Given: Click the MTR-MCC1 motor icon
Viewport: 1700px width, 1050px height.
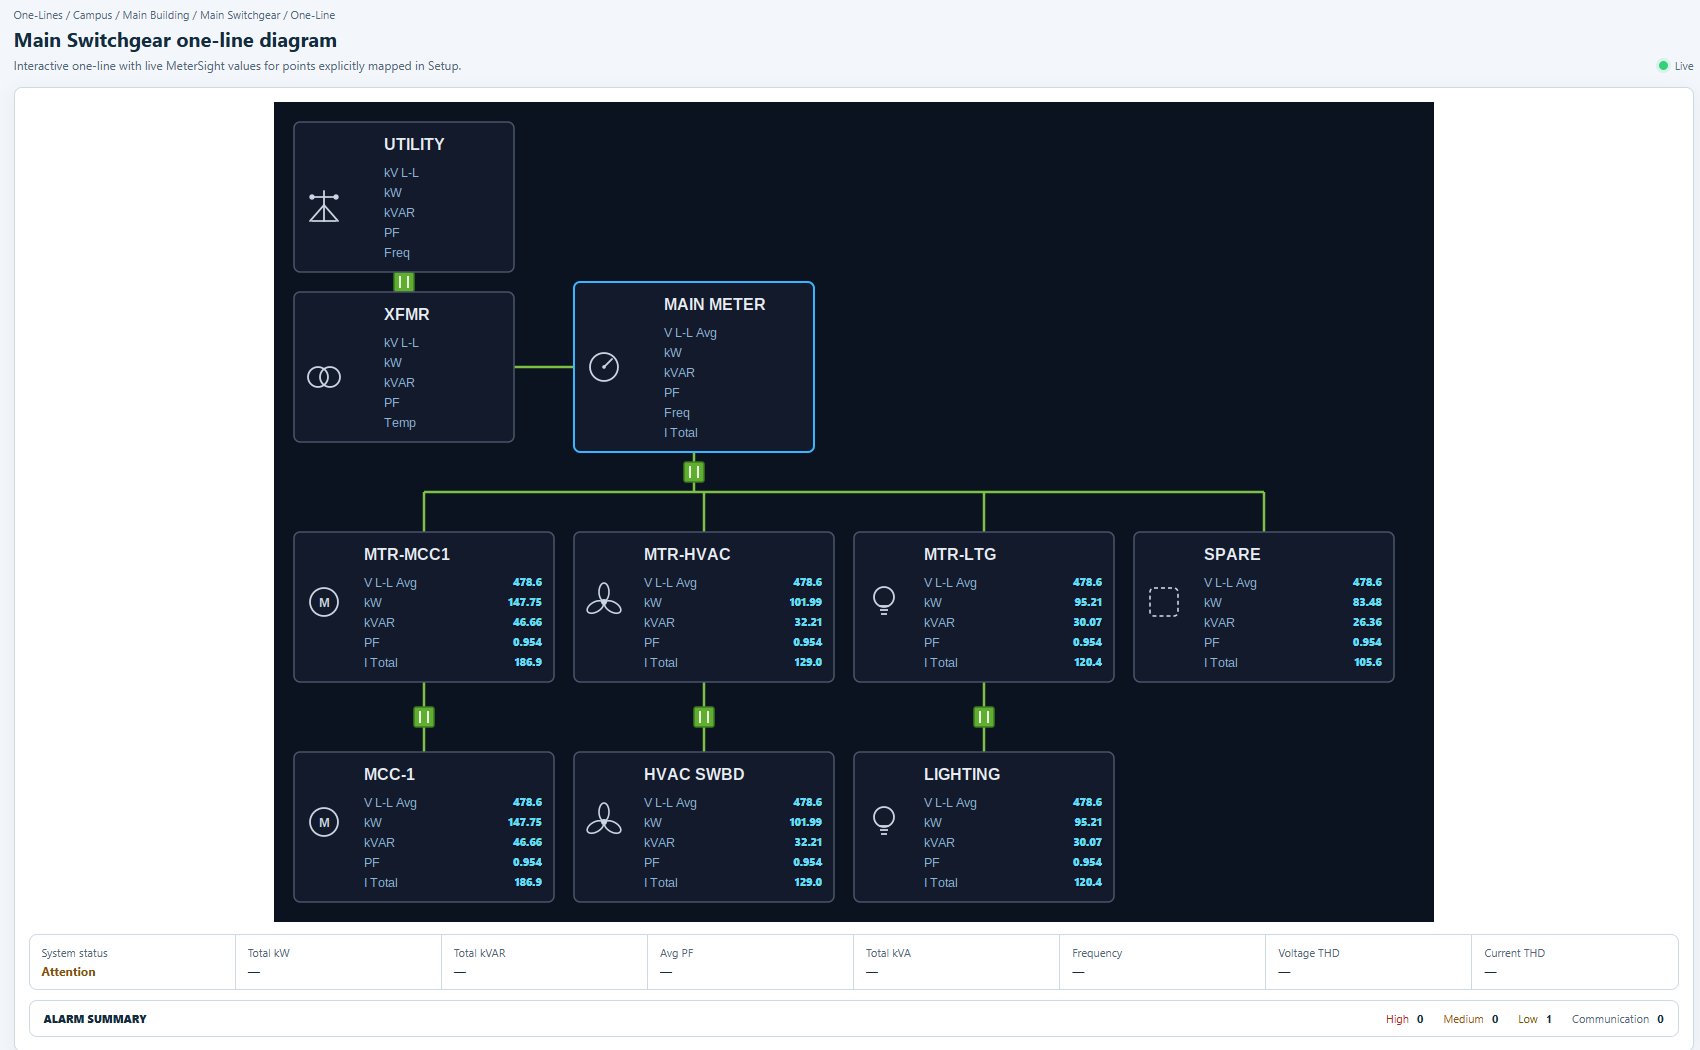Looking at the screenshot, I should tap(324, 602).
